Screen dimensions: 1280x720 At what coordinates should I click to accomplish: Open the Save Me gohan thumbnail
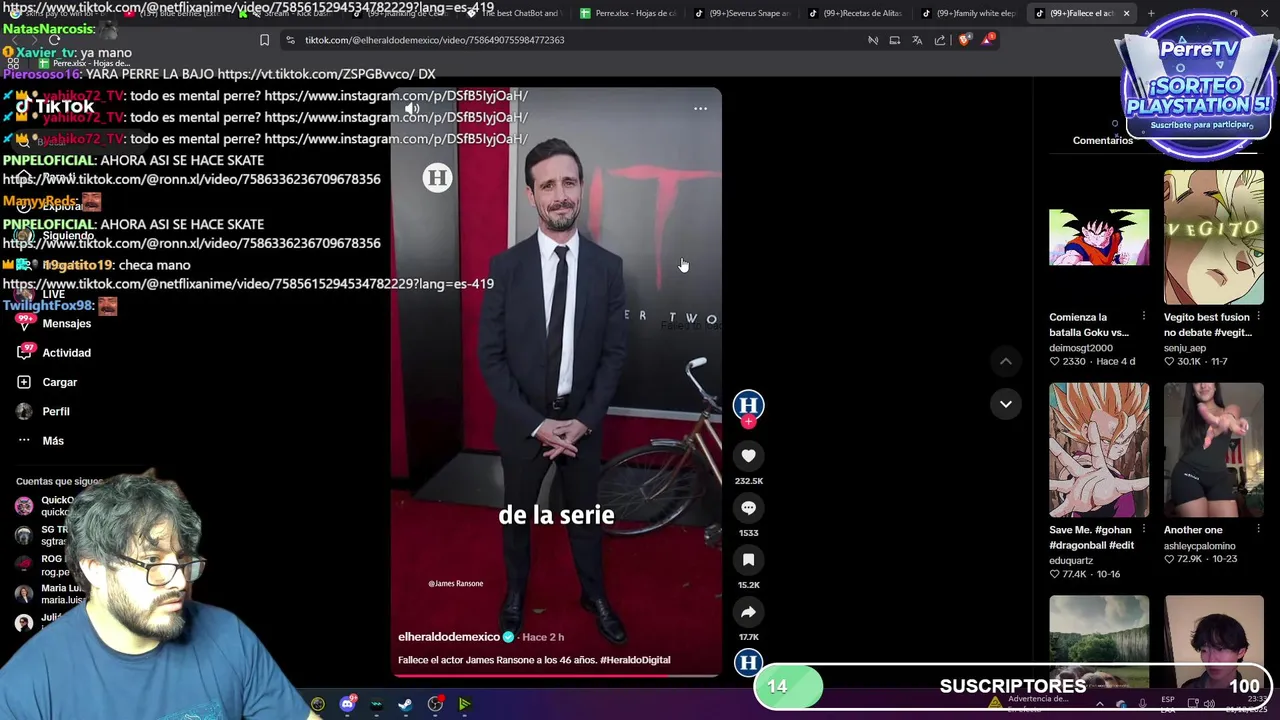pyautogui.click(x=1099, y=450)
